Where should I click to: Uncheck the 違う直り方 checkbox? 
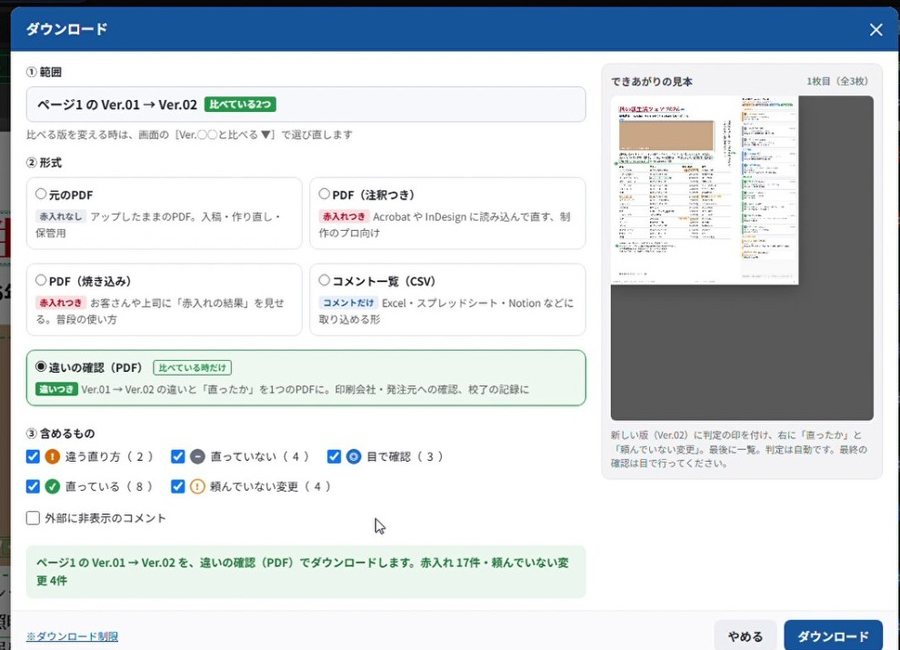coord(33,456)
